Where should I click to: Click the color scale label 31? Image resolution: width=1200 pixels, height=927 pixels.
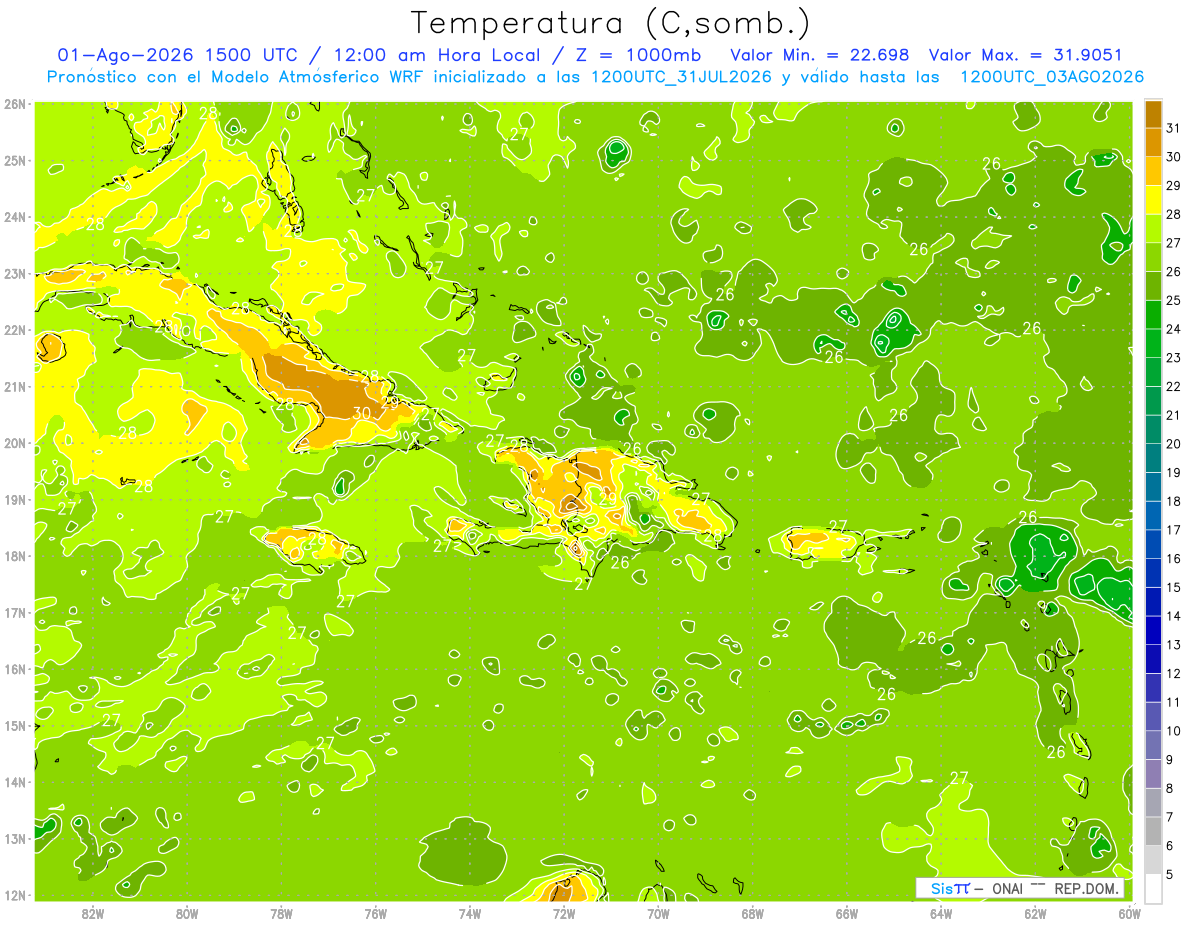1174,128
